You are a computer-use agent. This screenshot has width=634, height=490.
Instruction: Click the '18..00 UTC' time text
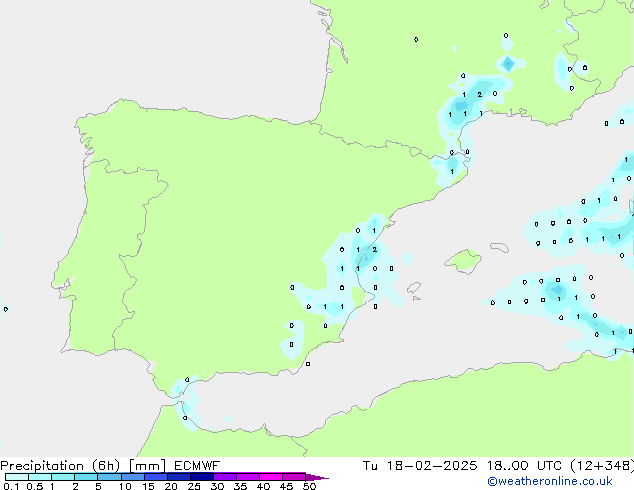tap(524, 466)
